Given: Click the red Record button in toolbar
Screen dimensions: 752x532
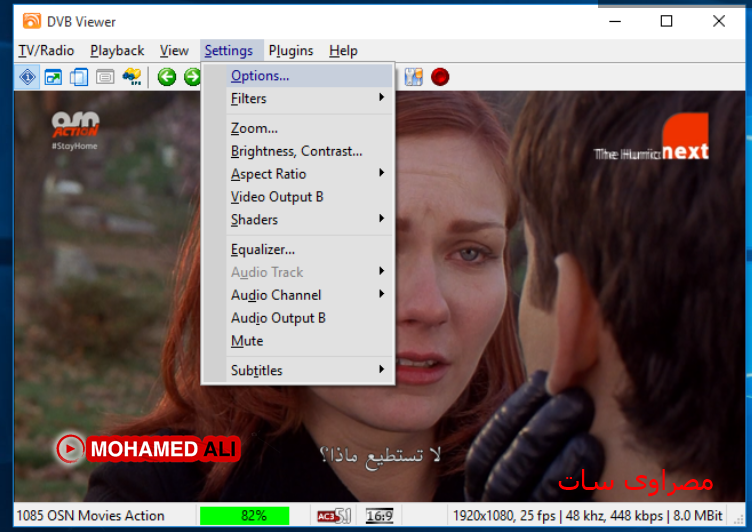Looking at the screenshot, I should click(x=440, y=77).
